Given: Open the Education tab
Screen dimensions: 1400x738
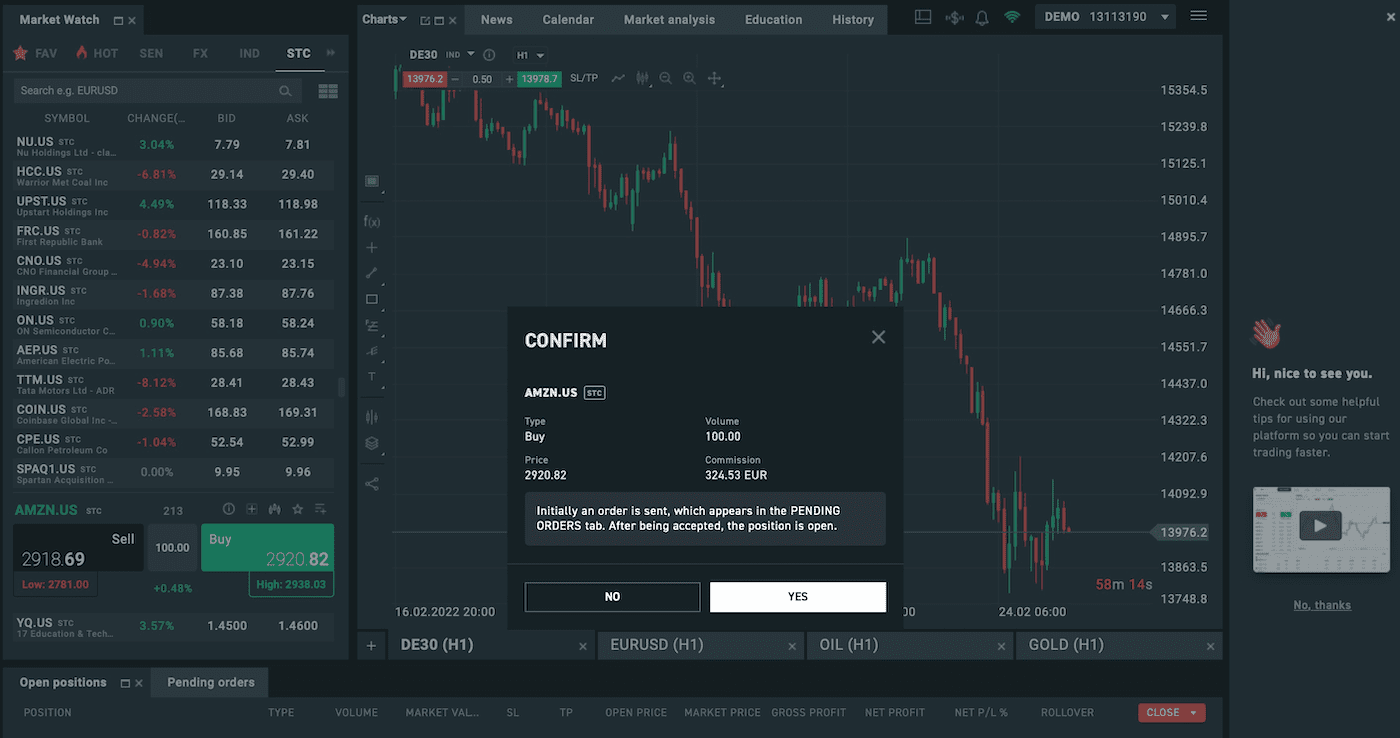Looking at the screenshot, I should [773, 19].
